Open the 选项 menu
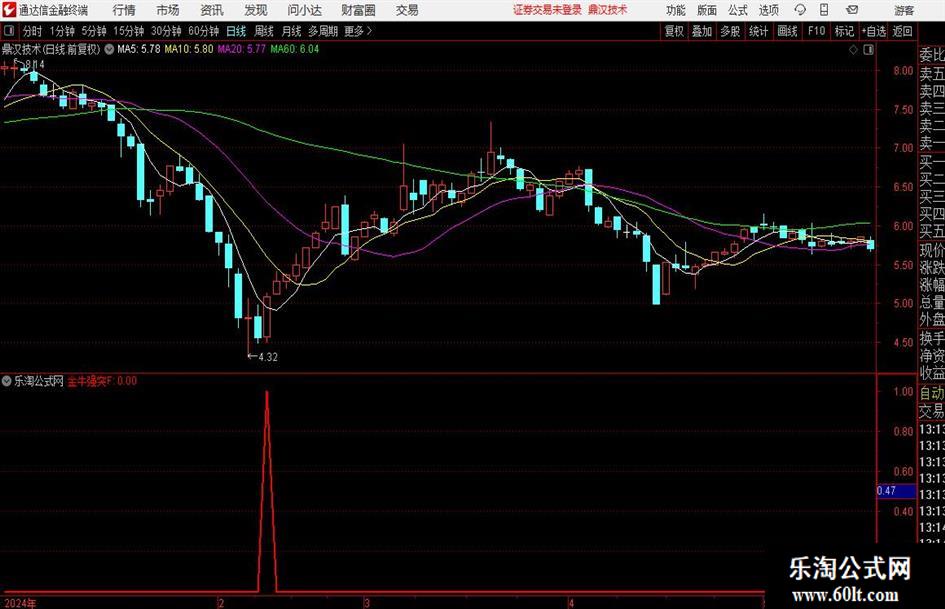 (768, 10)
